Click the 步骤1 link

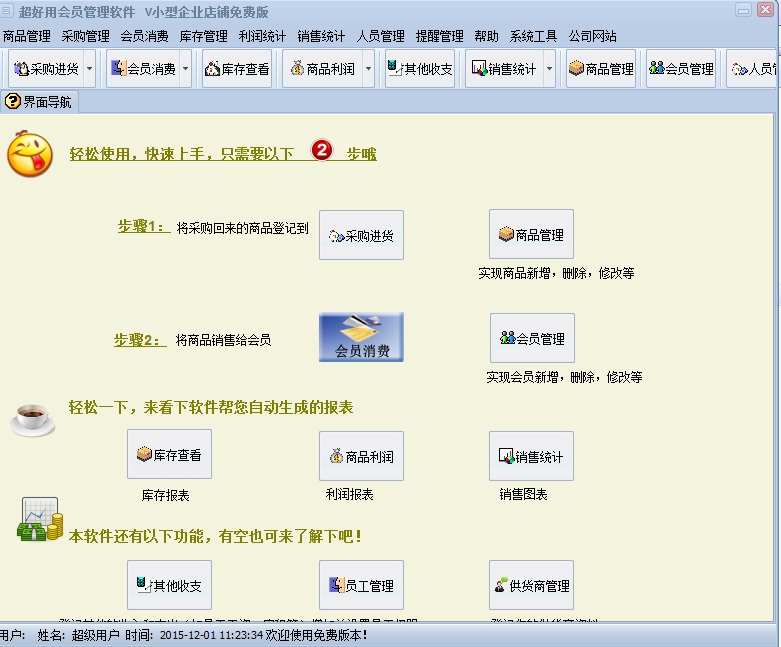tap(143, 226)
